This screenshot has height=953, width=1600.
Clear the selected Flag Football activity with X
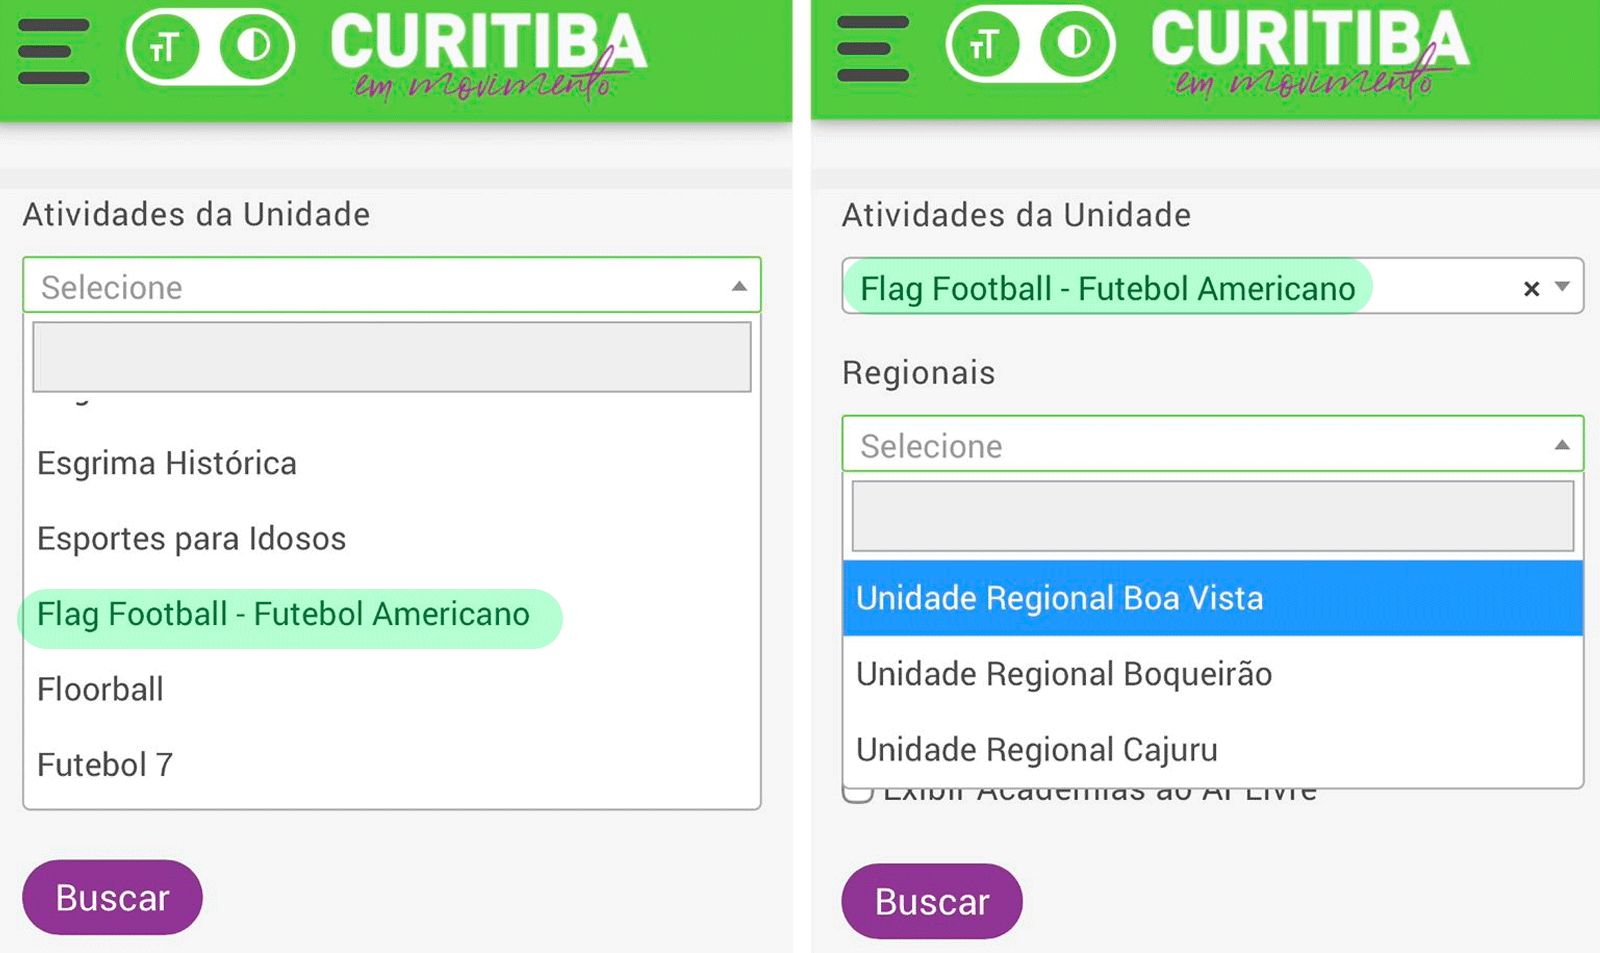tap(1531, 289)
